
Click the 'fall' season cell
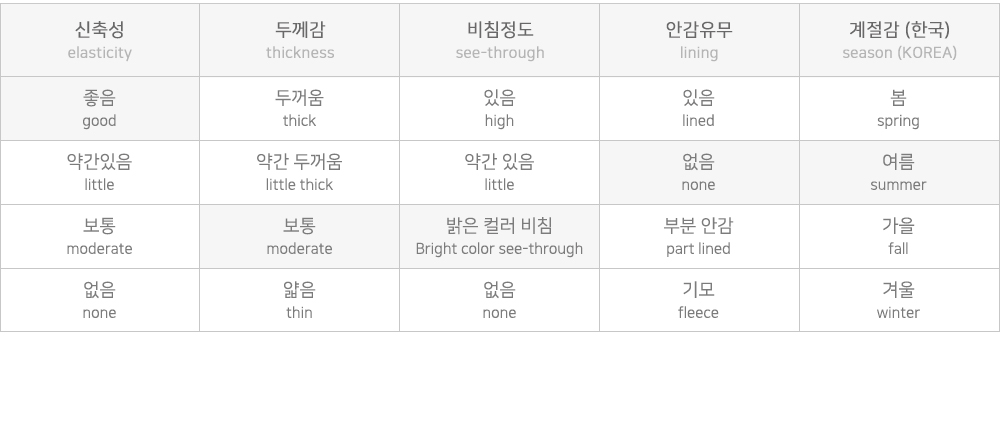pyautogui.click(x=899, y=237)
